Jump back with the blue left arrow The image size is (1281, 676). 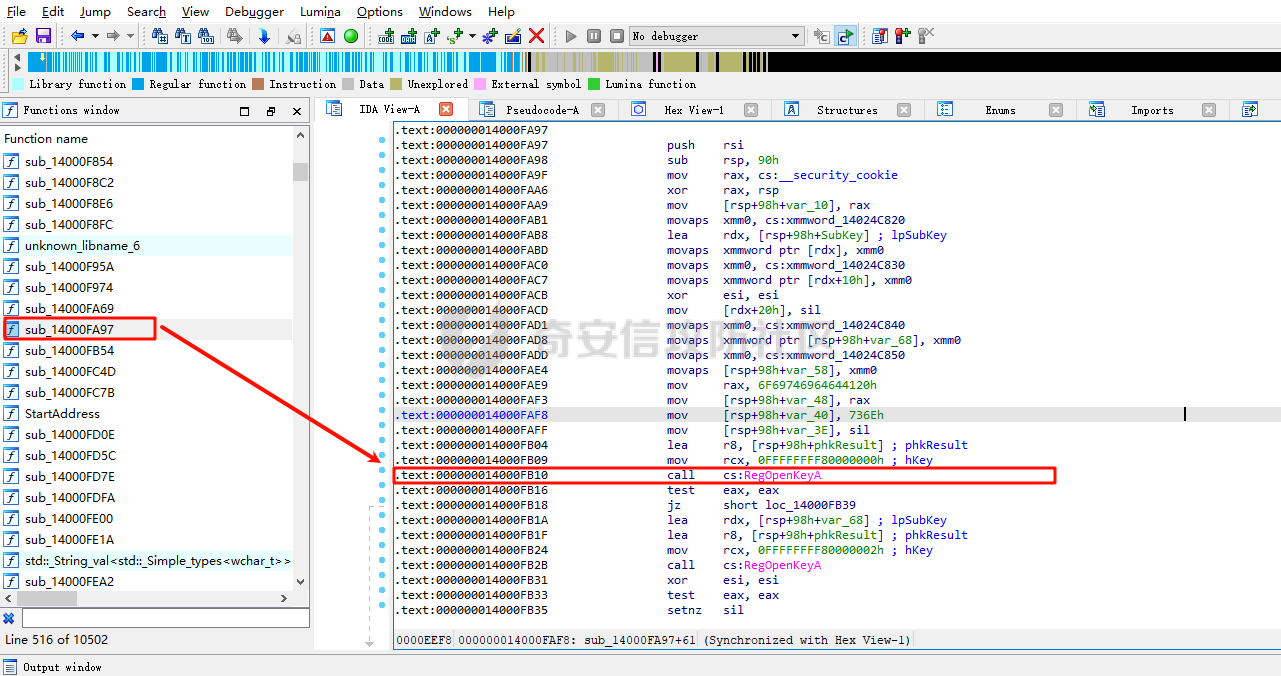(78, 36)
